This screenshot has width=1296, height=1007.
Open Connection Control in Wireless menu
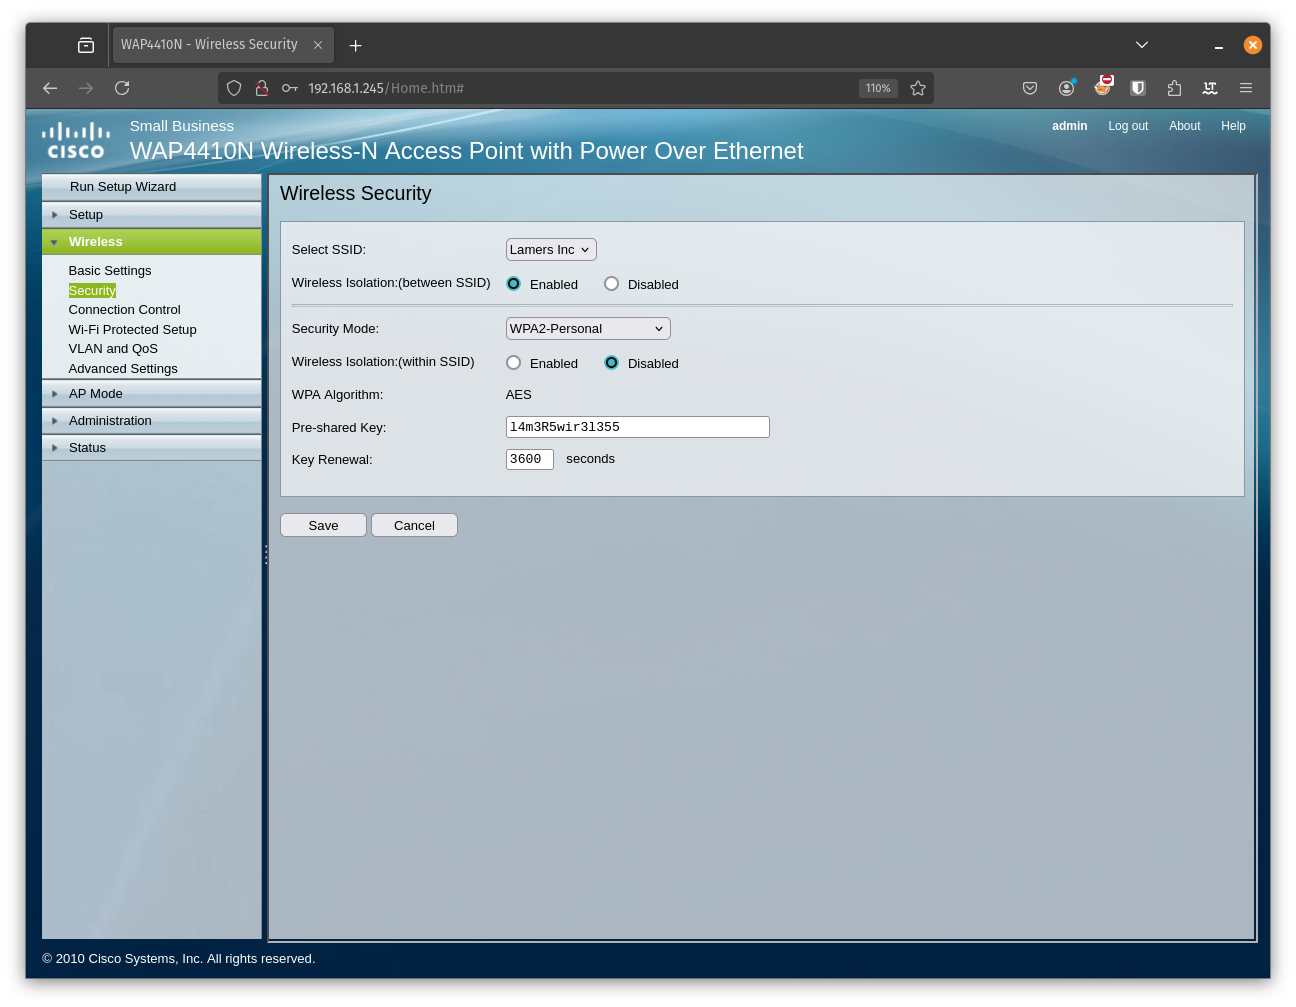(x=124, y=310)
